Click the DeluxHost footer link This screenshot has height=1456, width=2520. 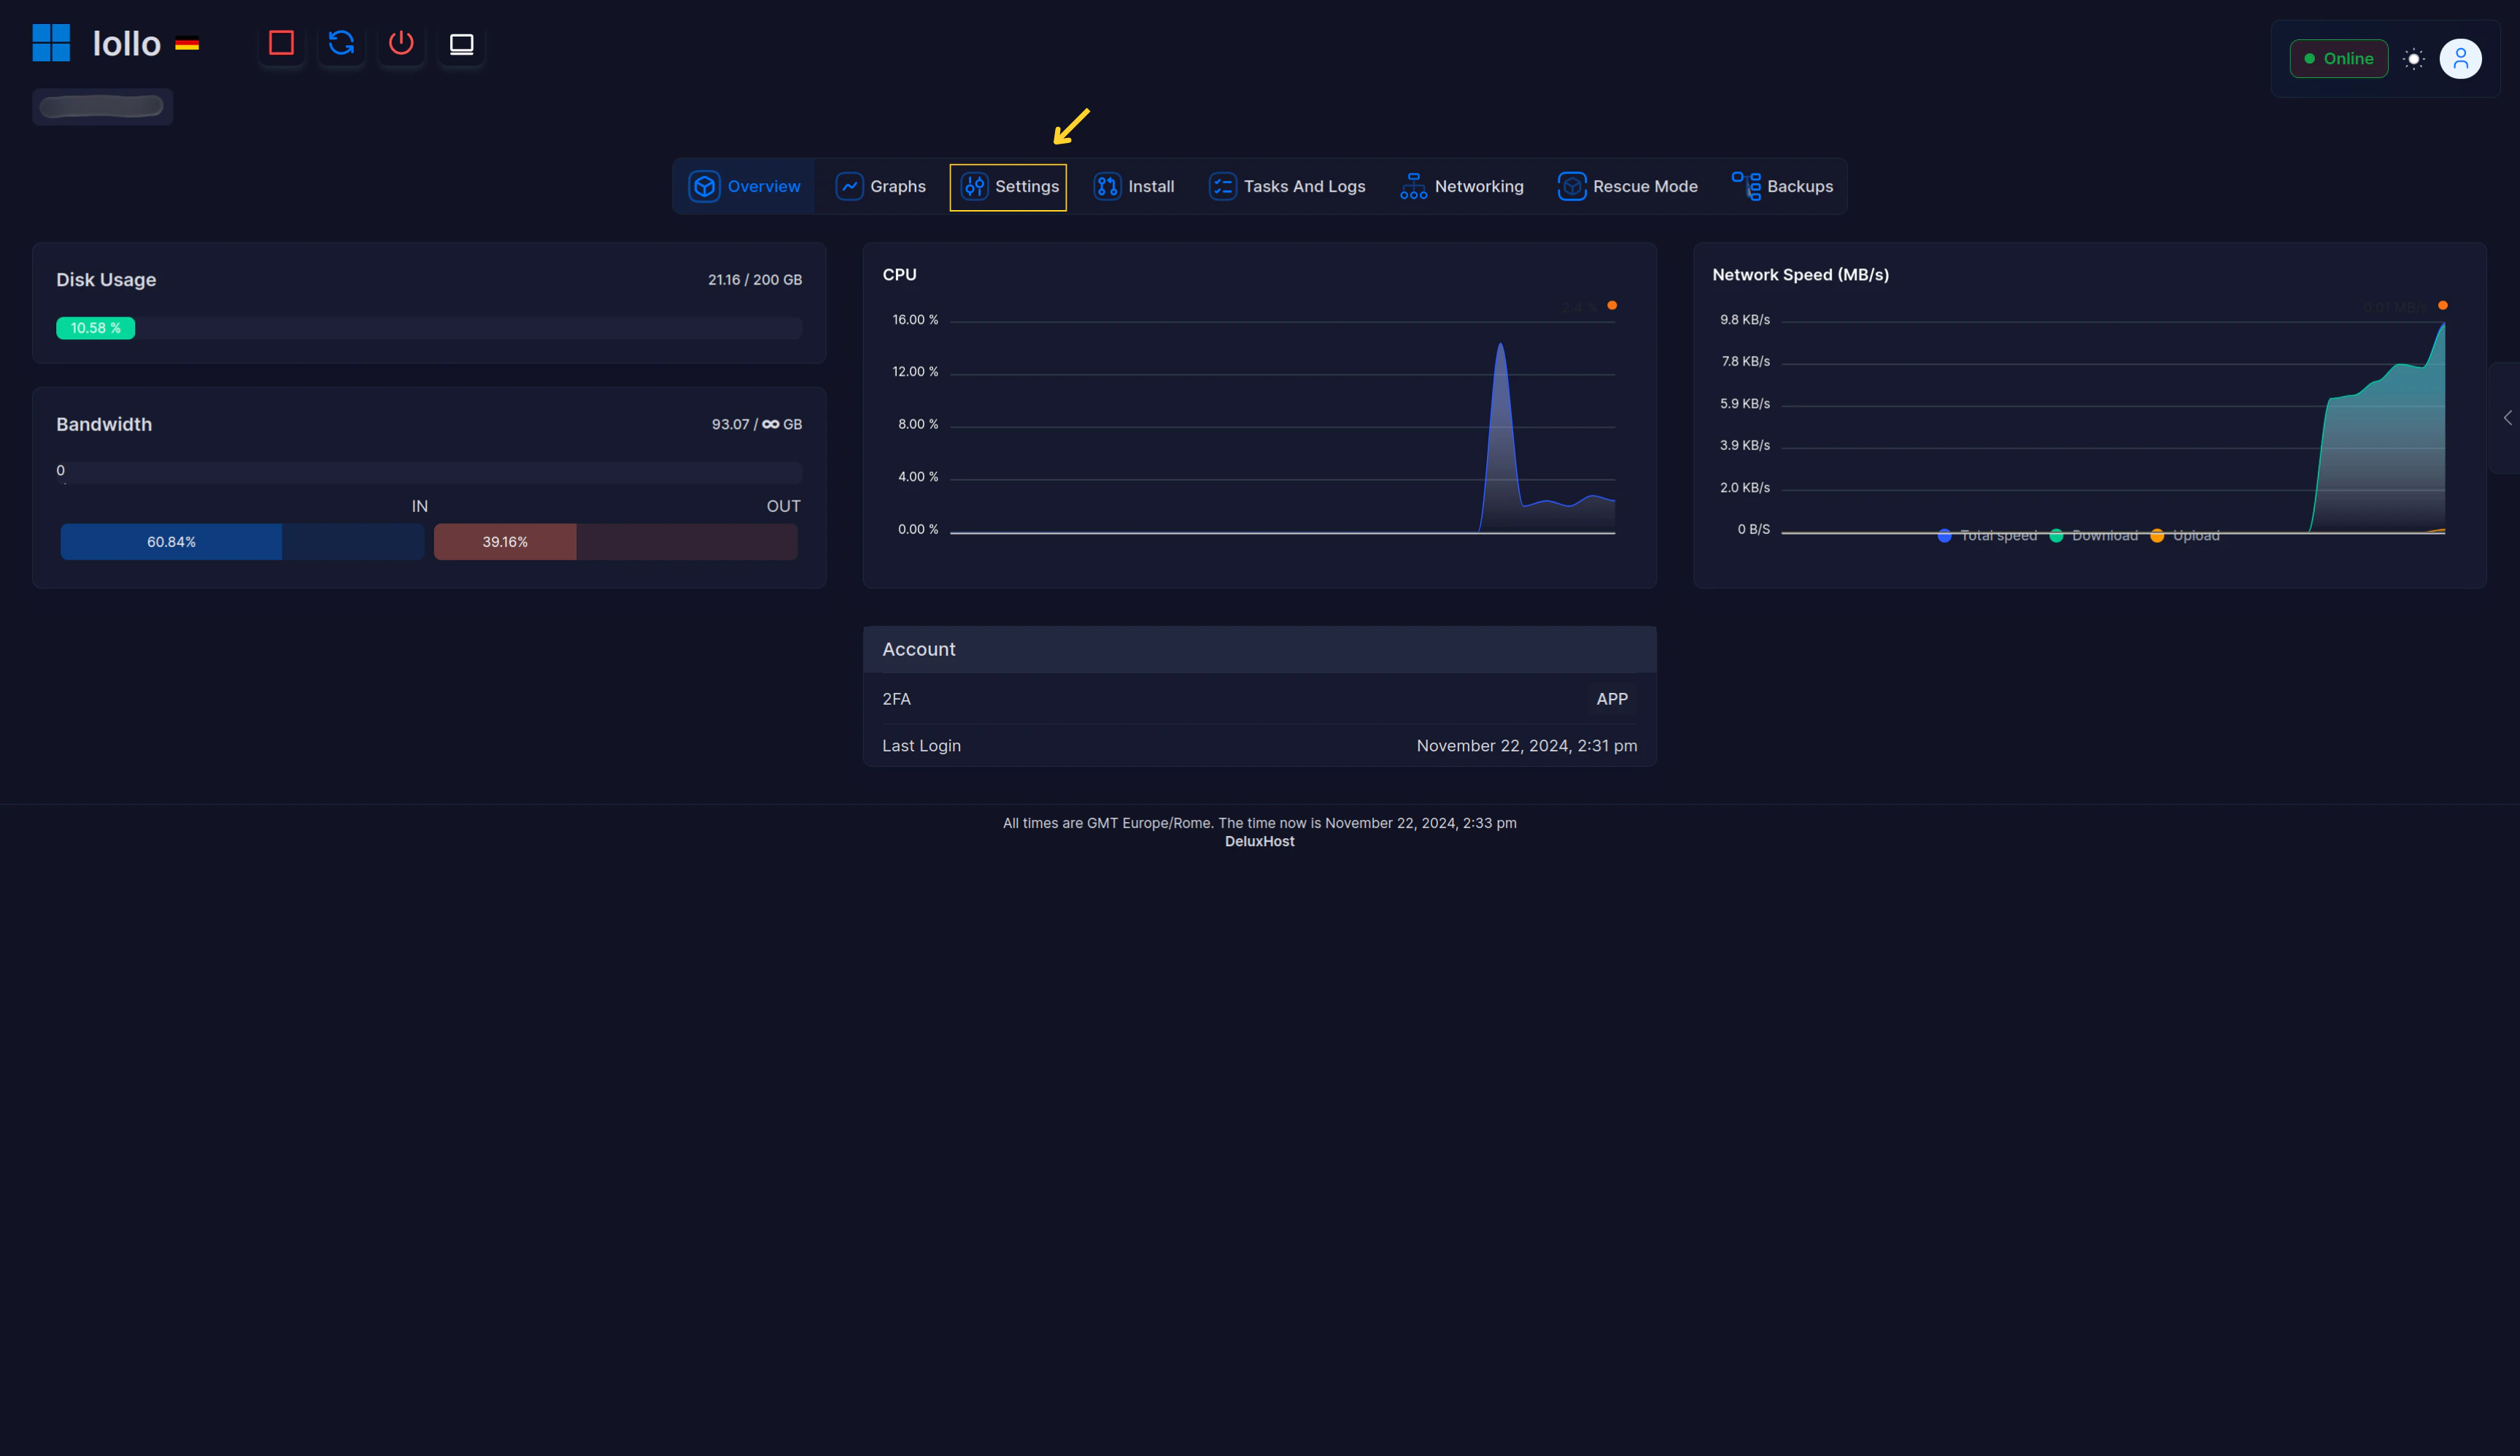click(x=1259, y=842)
